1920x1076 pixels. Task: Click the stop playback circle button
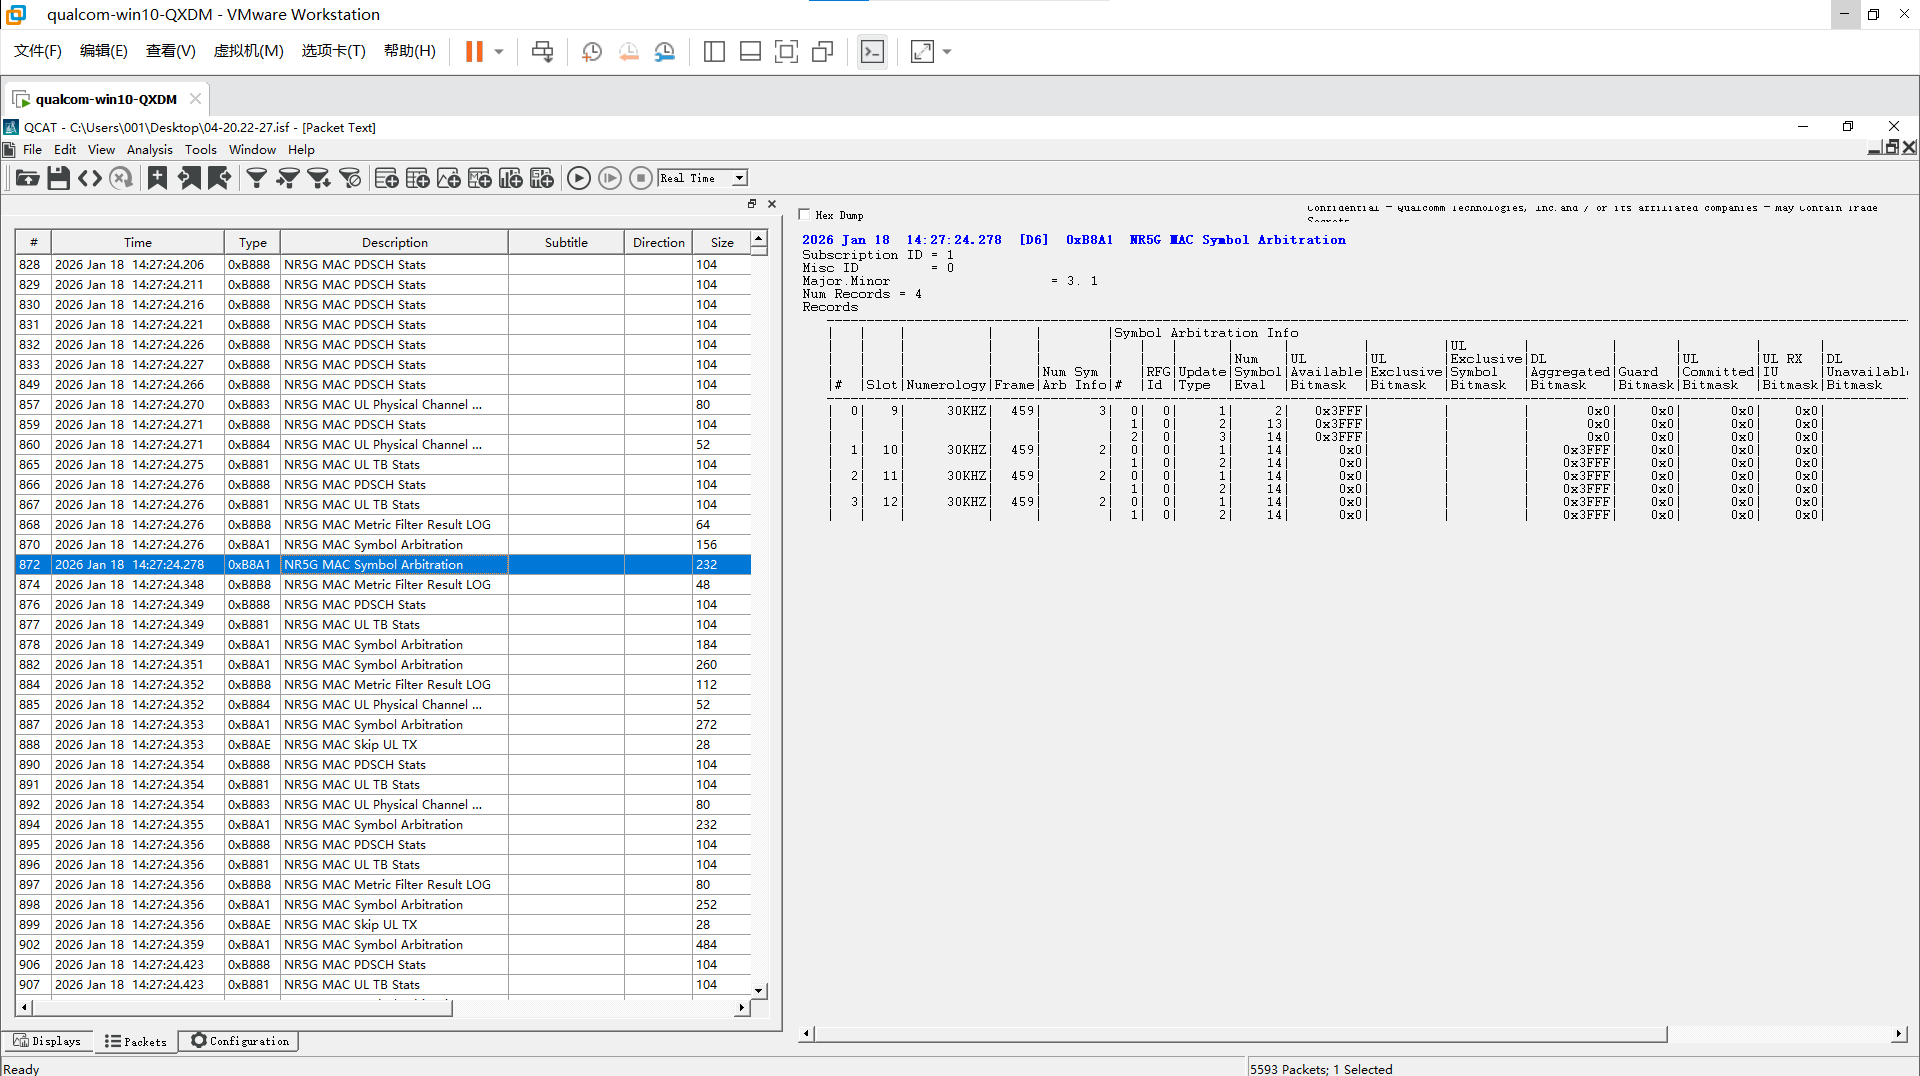pos(641,178)
